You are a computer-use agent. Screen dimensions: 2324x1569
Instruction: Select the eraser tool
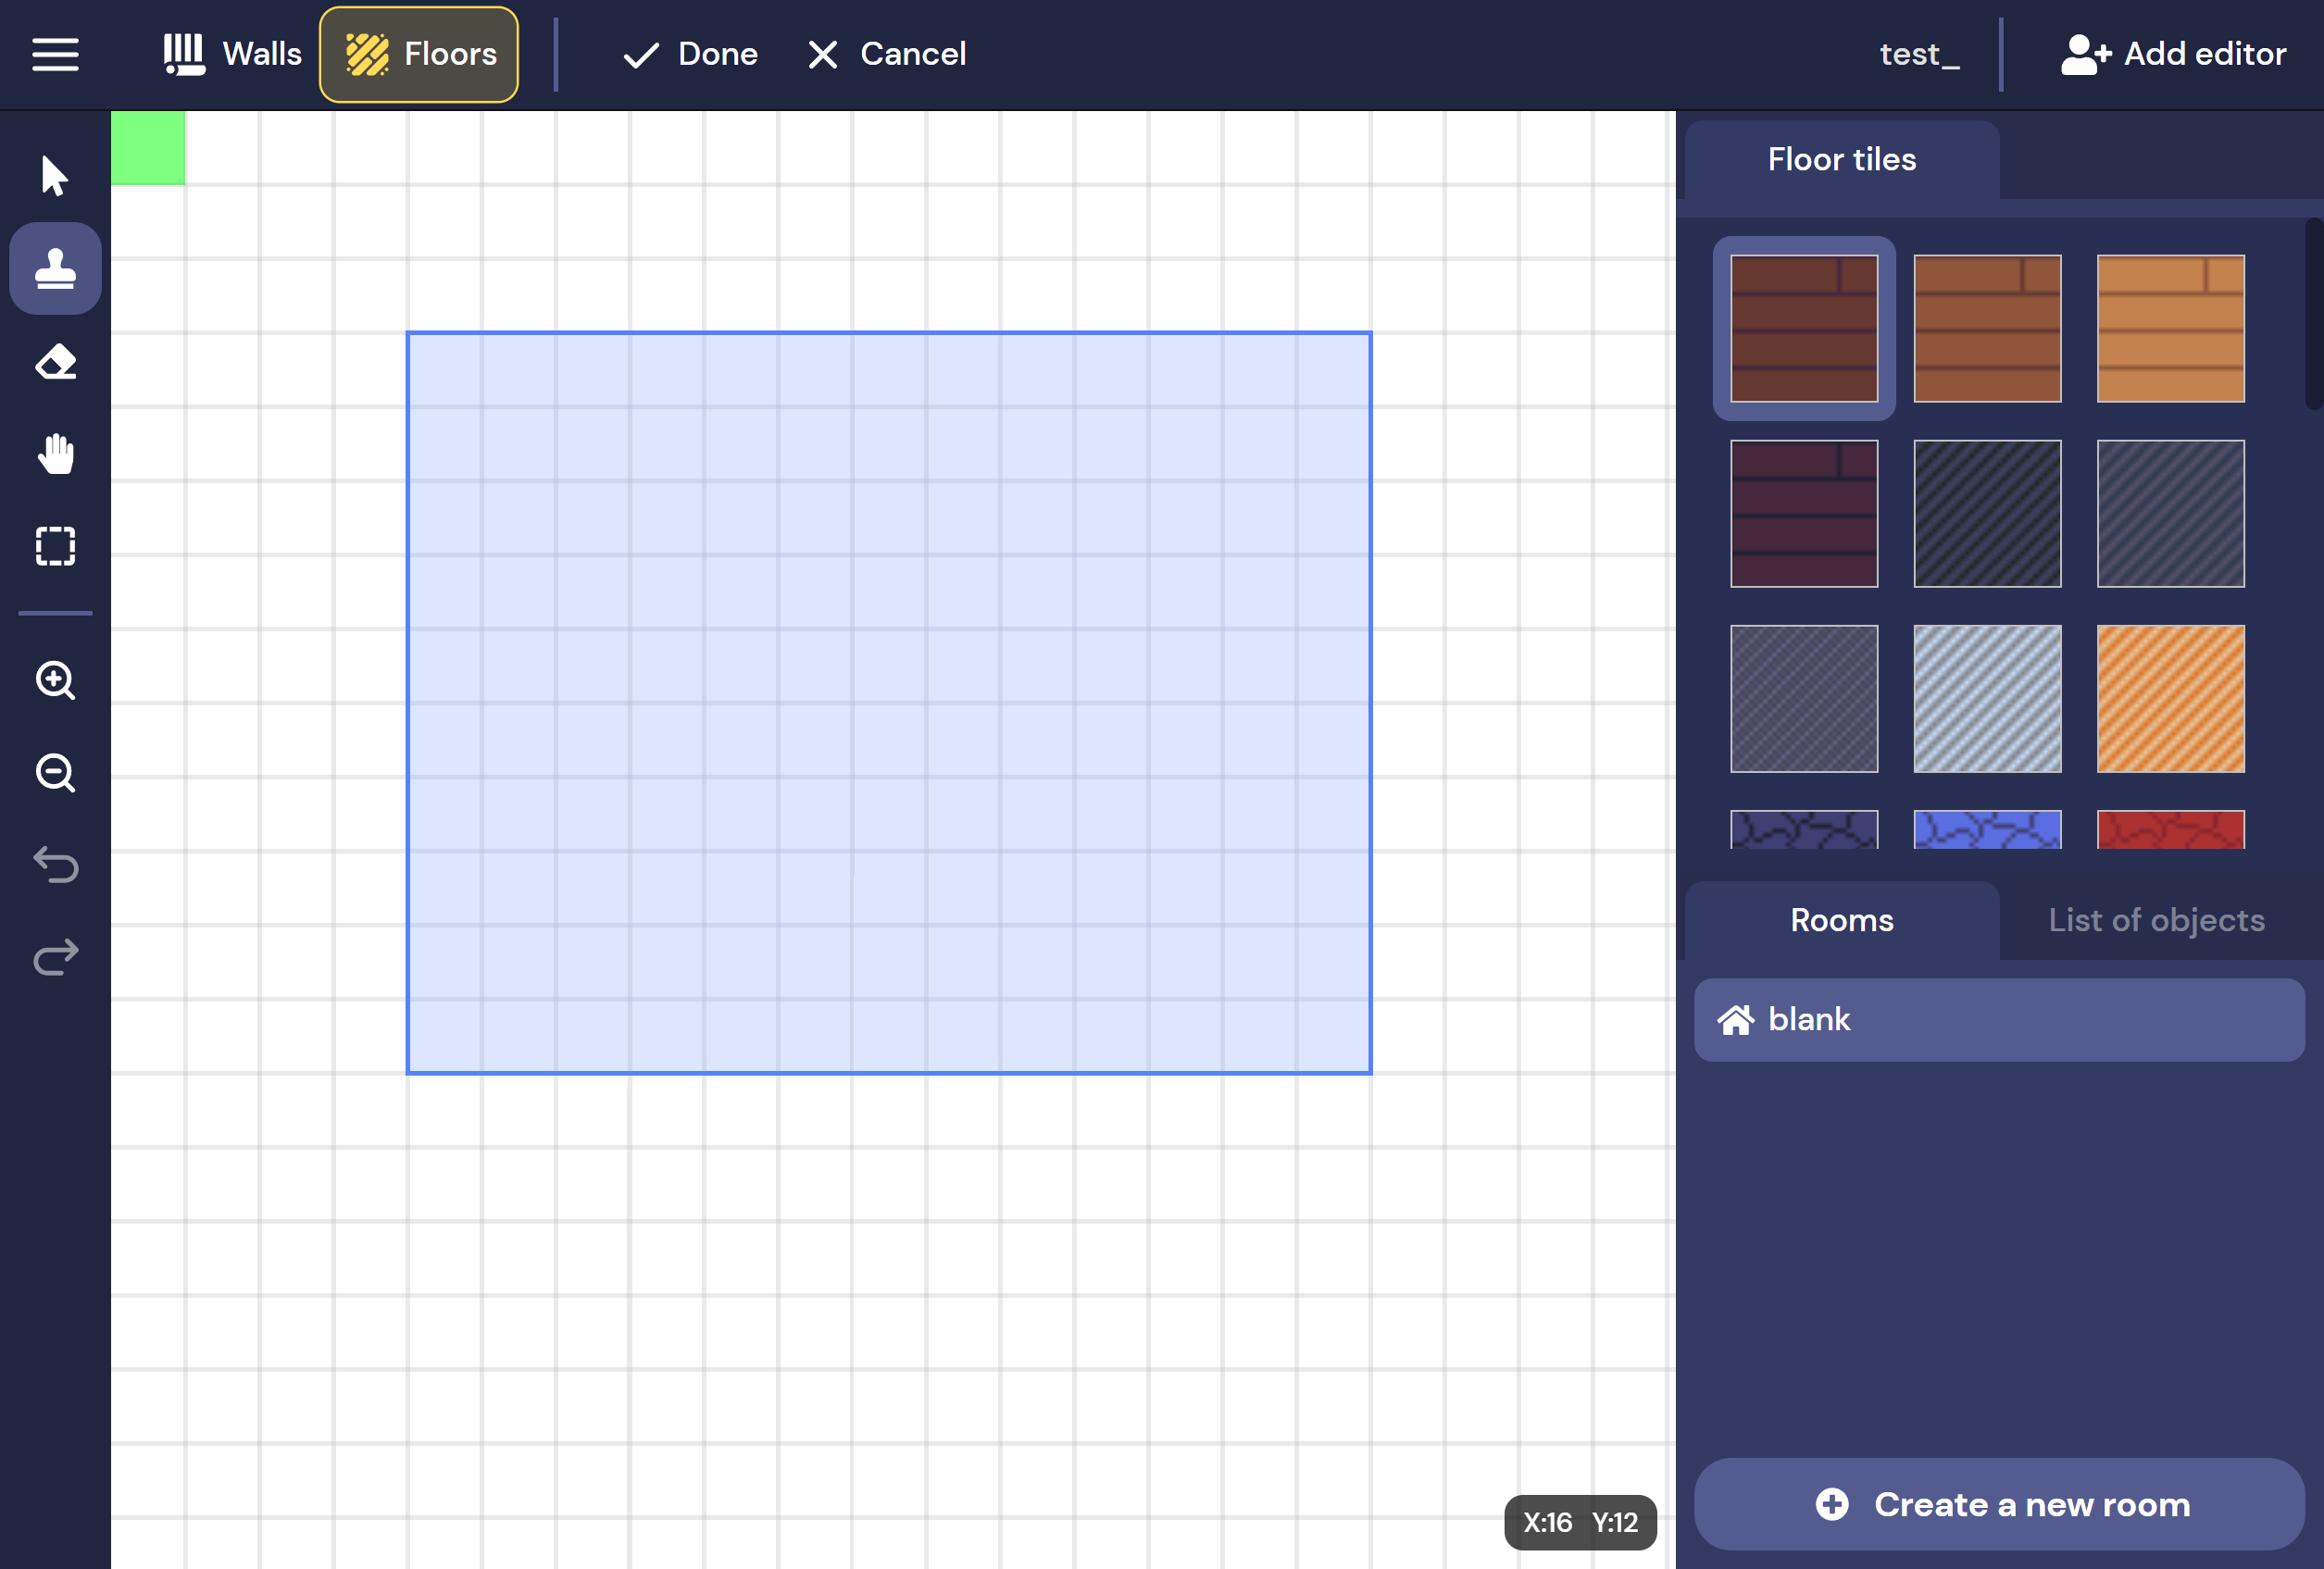(55, 362)
